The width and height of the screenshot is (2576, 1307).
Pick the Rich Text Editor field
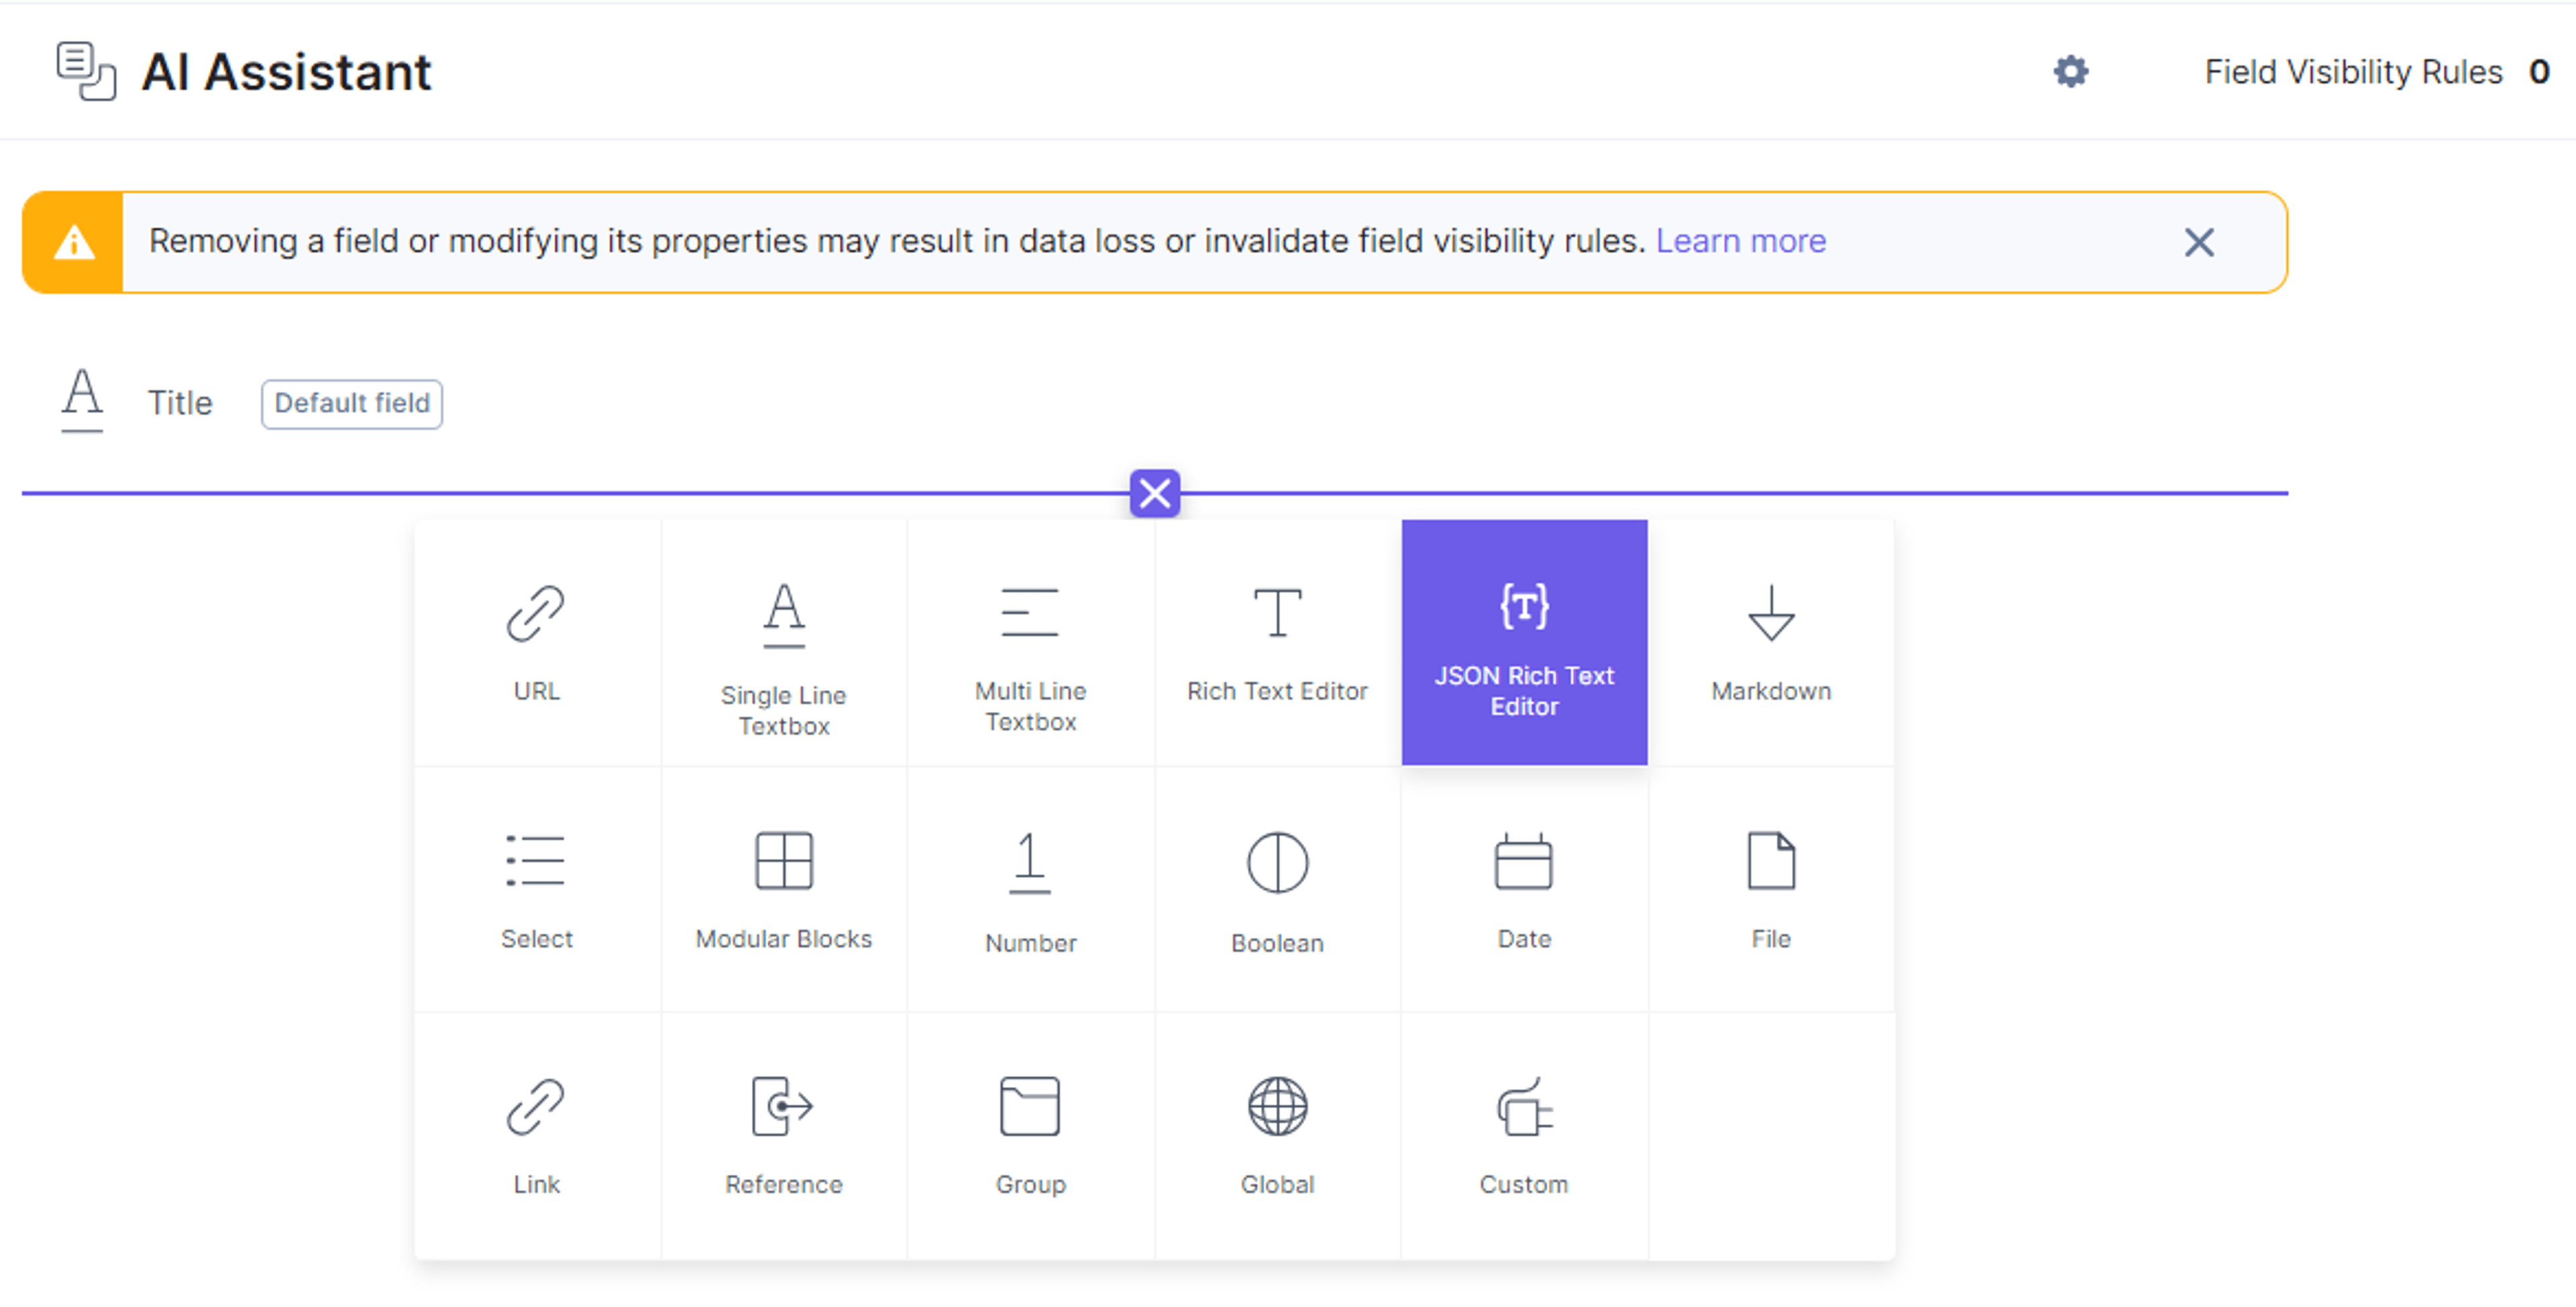pos(1277,642)
